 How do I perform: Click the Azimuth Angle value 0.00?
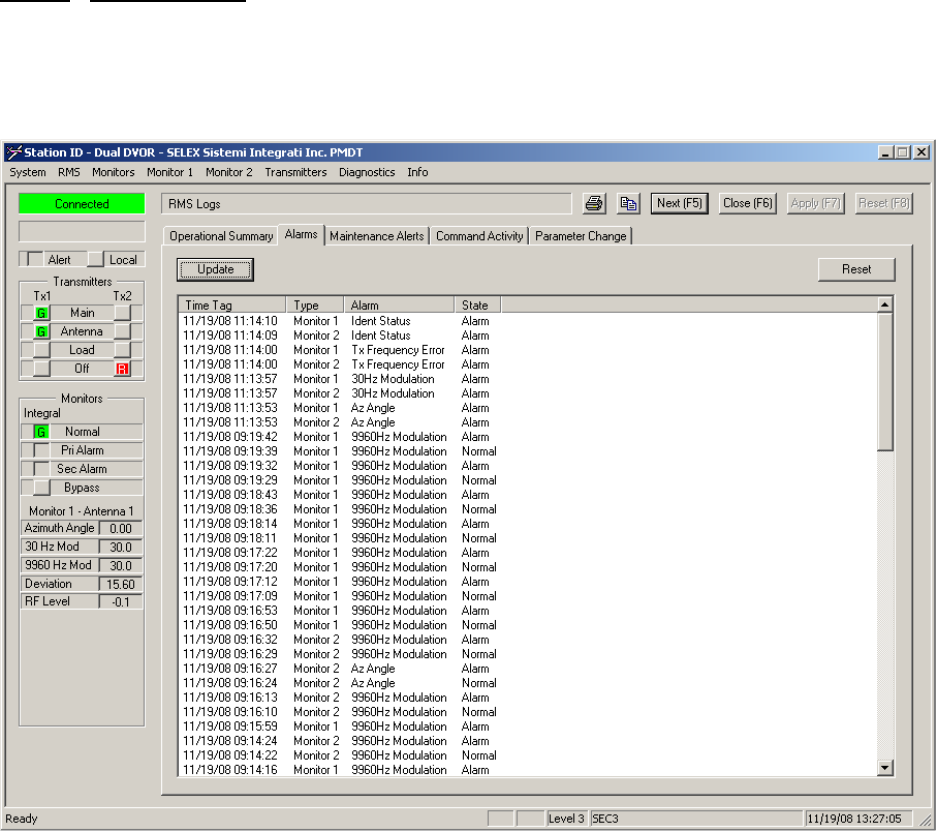coord(121,528)
